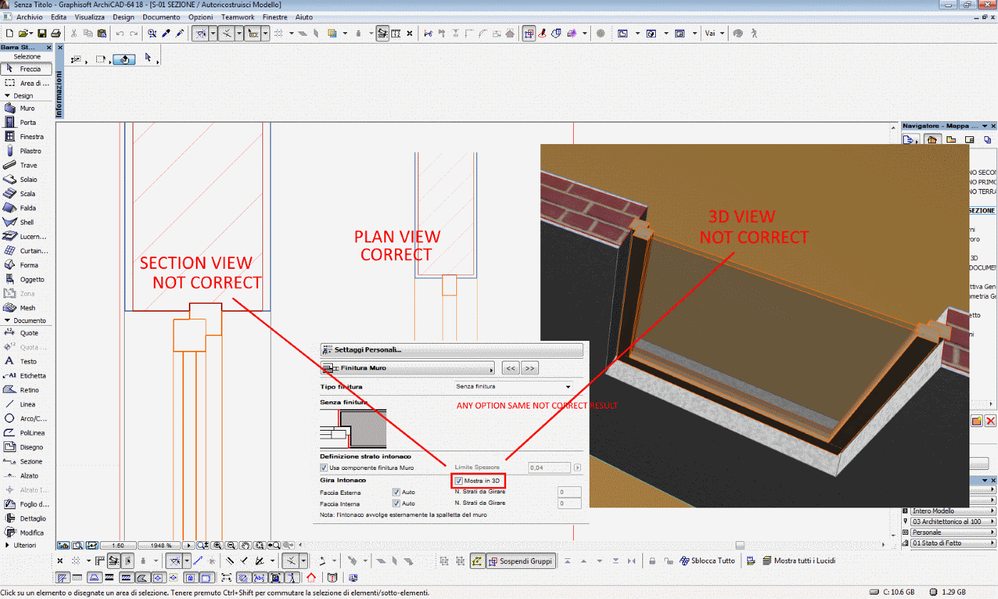Toggle the Mostra in 3D checkbox
998x599 pixels.
tap(458, 481)
